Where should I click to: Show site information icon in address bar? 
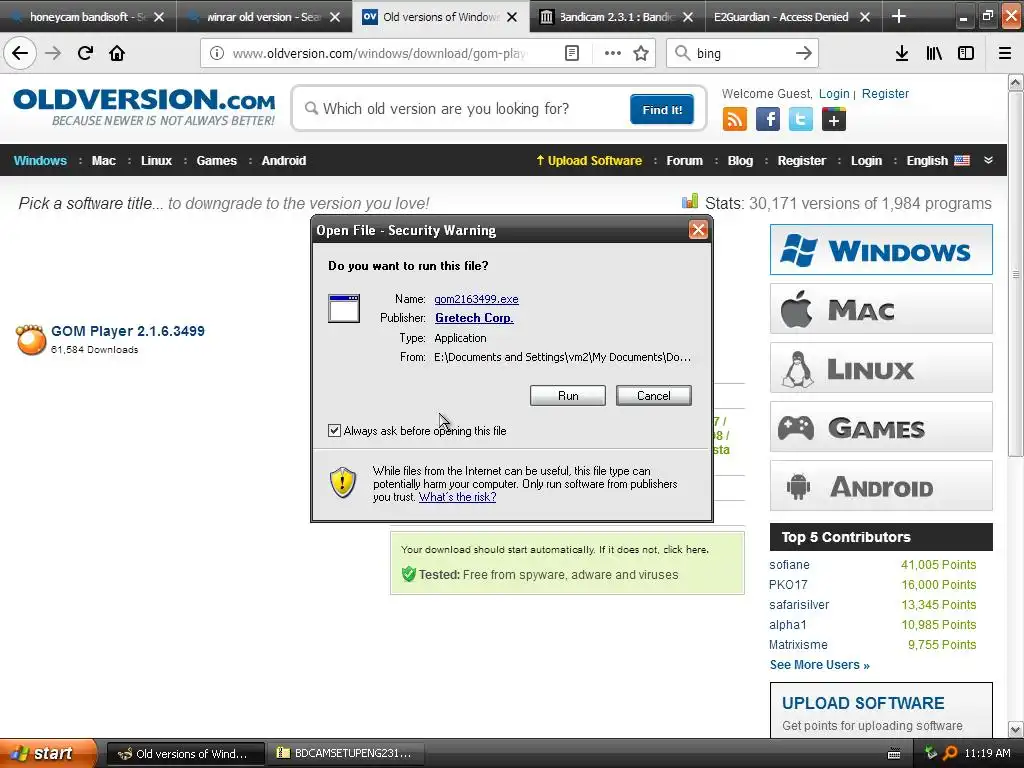click(216, 53)
